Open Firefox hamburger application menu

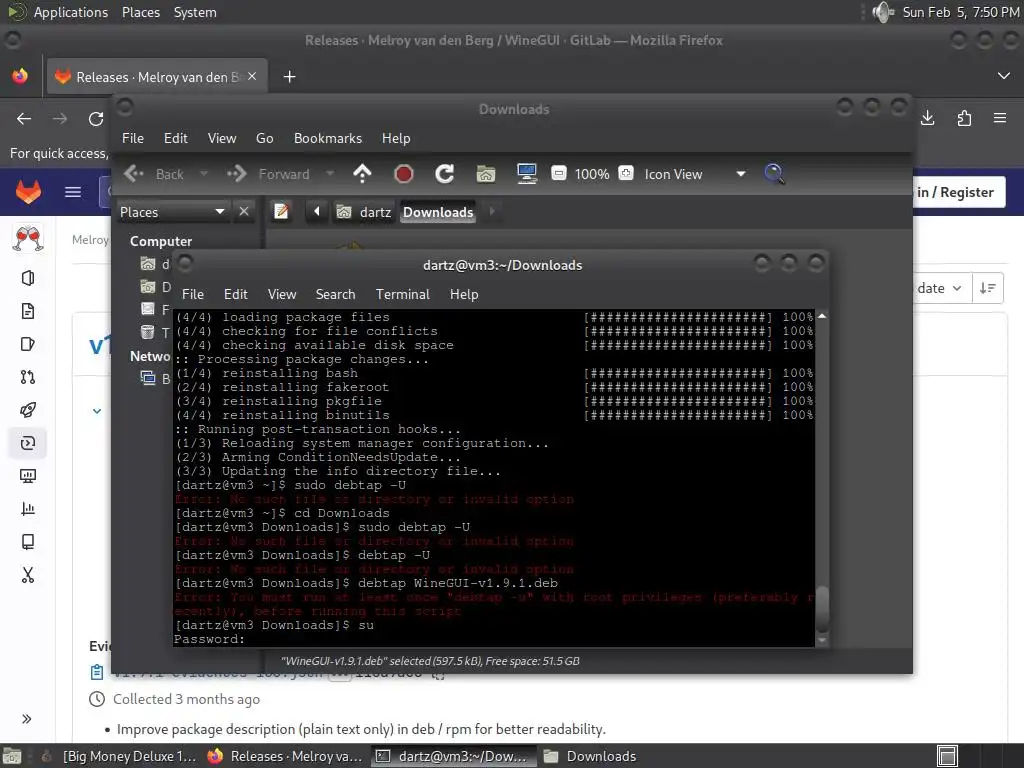(1000, 118)
